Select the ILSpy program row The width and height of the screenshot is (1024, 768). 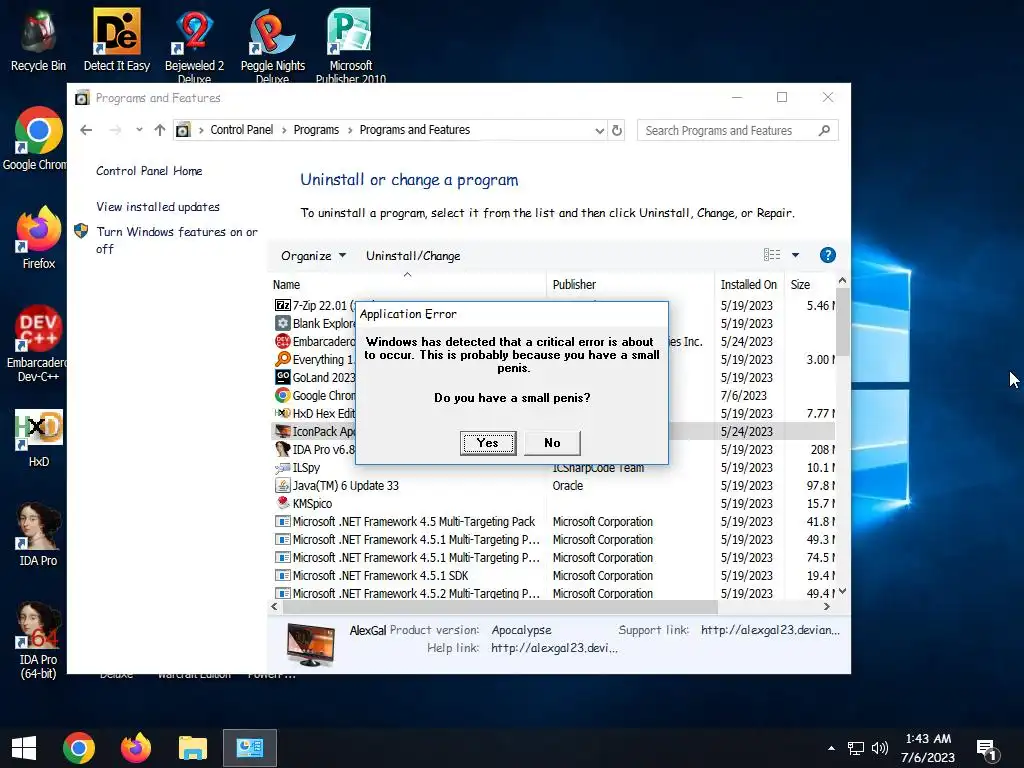tap(553, 468)
